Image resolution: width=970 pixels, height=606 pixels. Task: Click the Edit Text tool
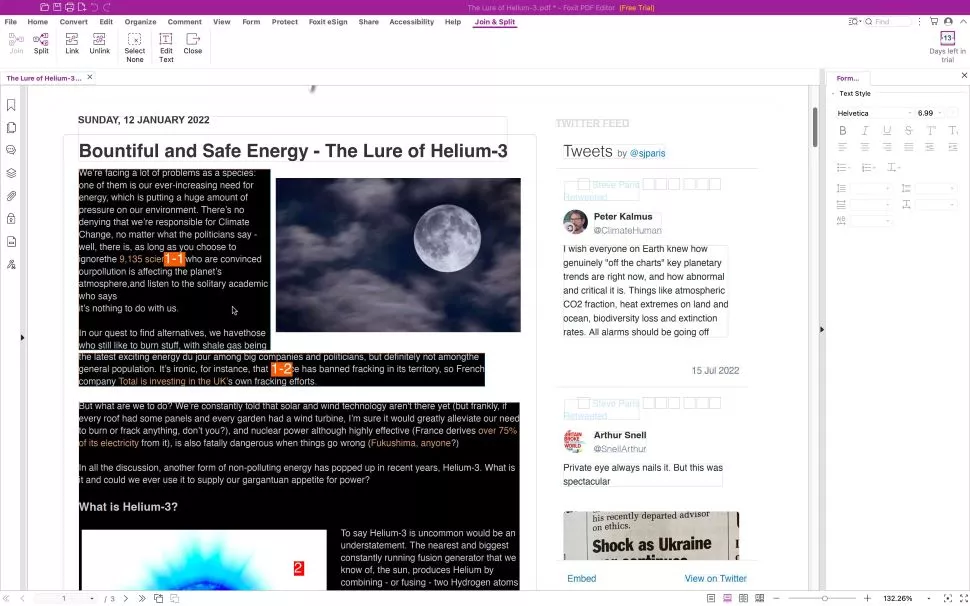coord(166,48)
